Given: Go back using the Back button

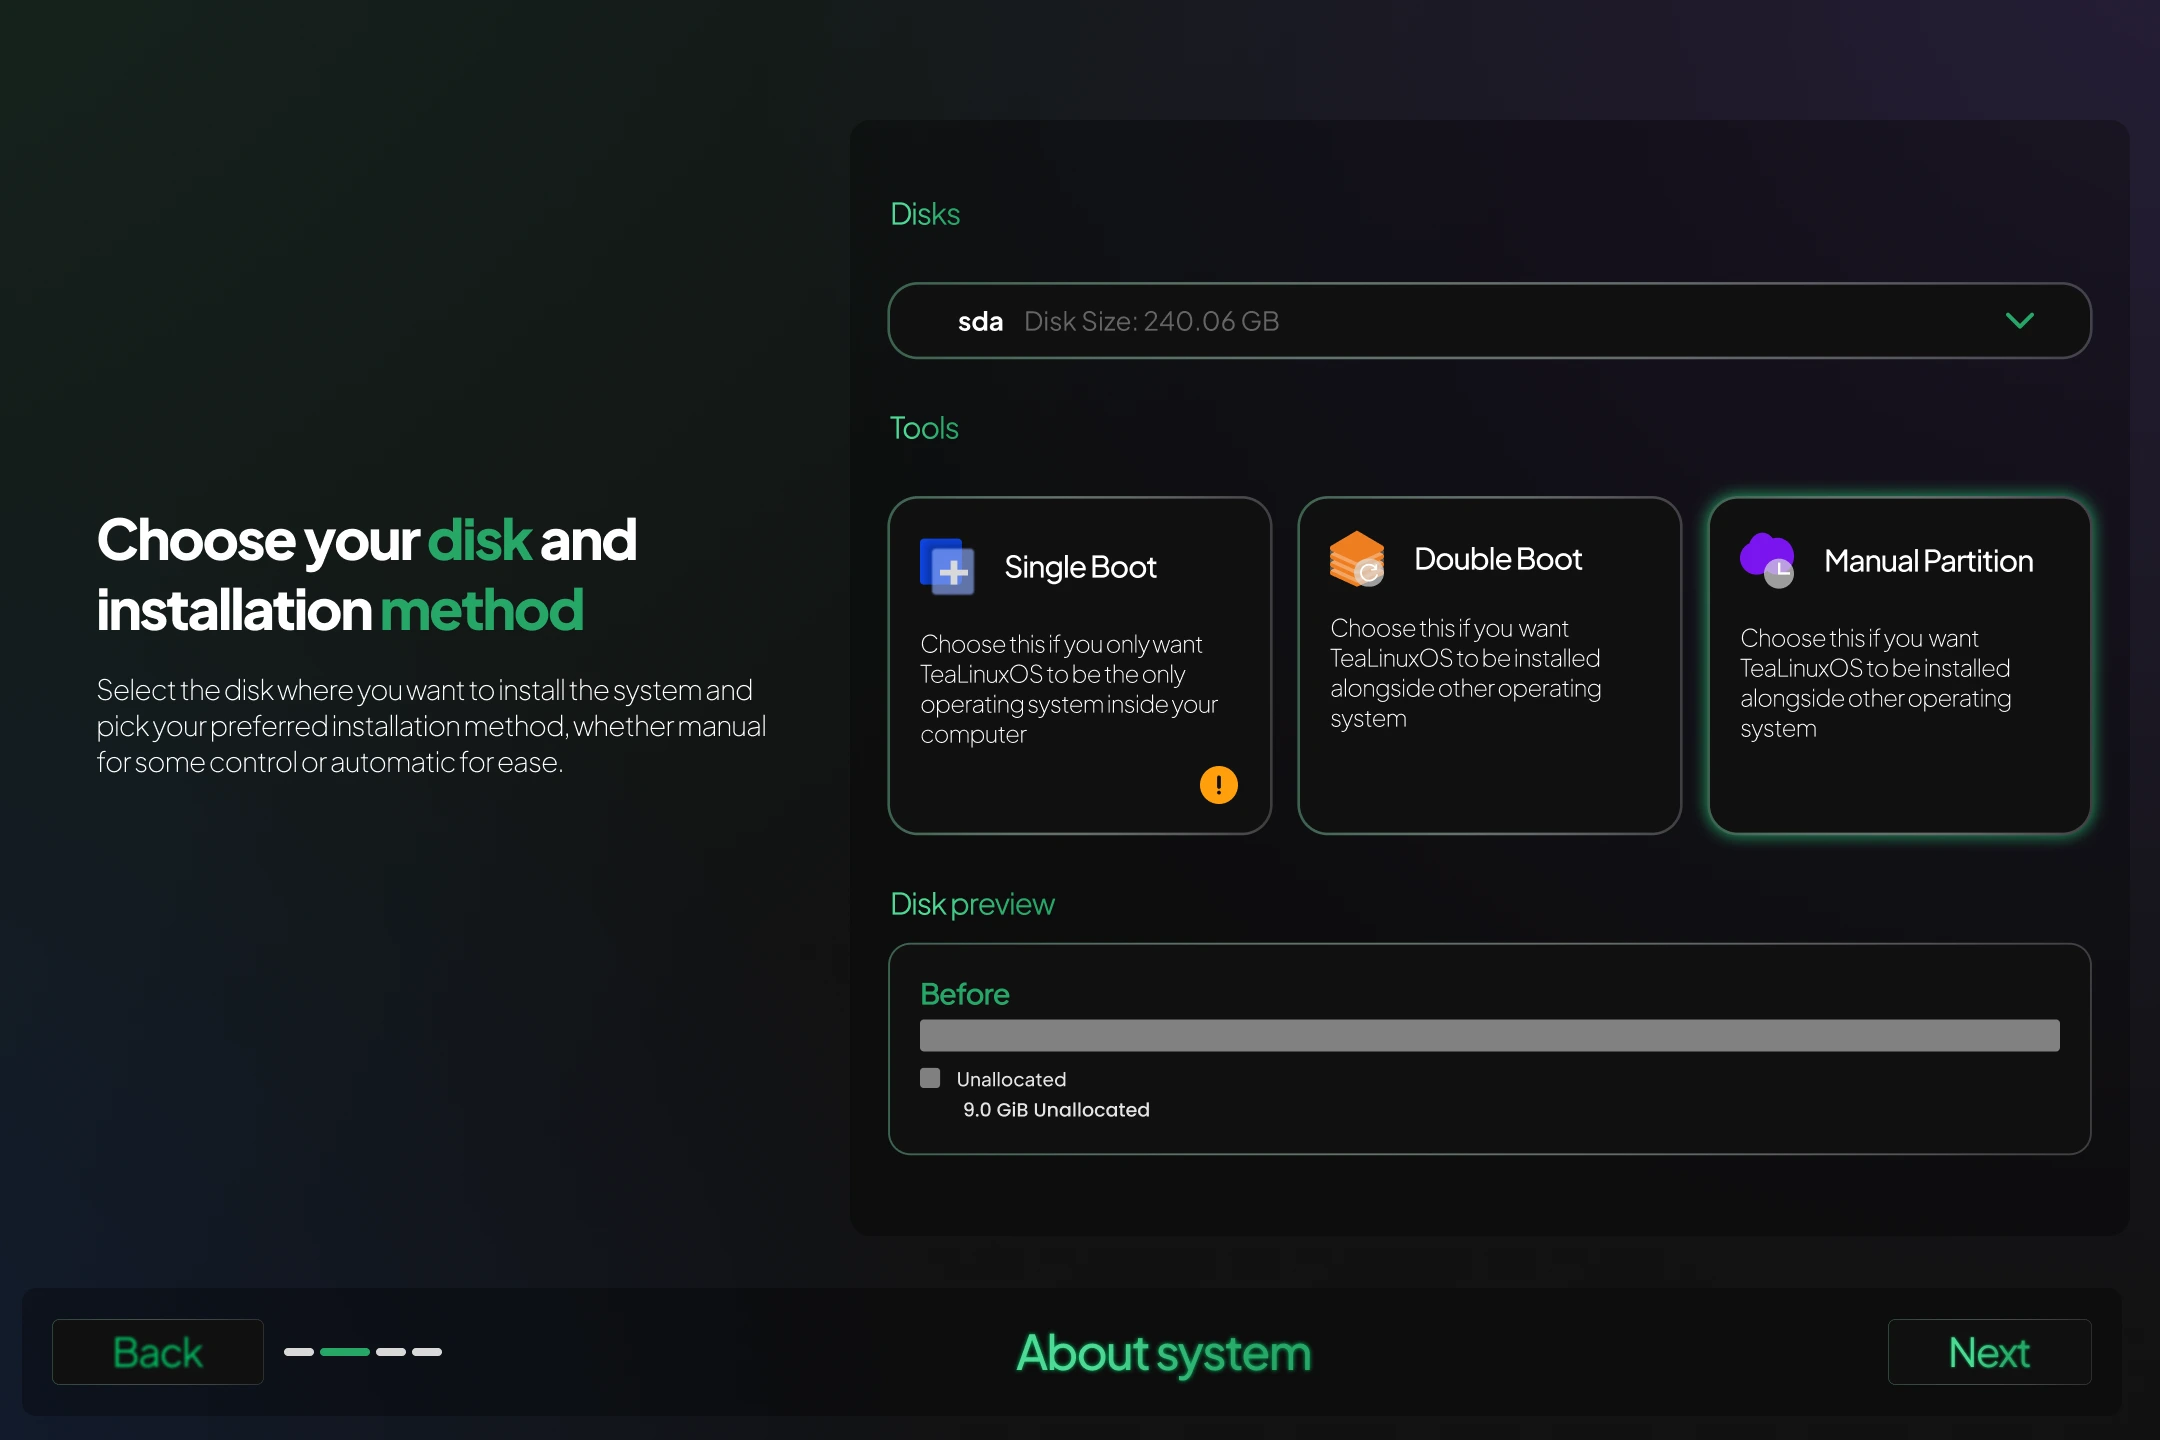Looking at the screenshot, I should click(157, 1352).
